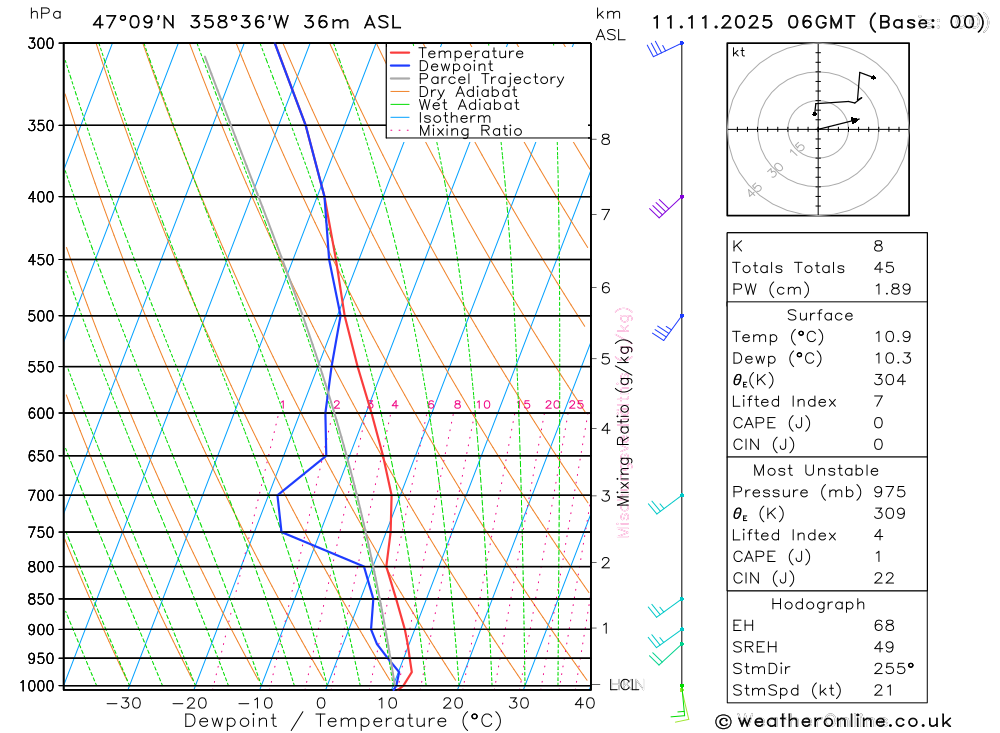Click the pink dotted Mixing Ratio legend line
The width and height of the screenshot is (1000, 733).
pos(399,131)
